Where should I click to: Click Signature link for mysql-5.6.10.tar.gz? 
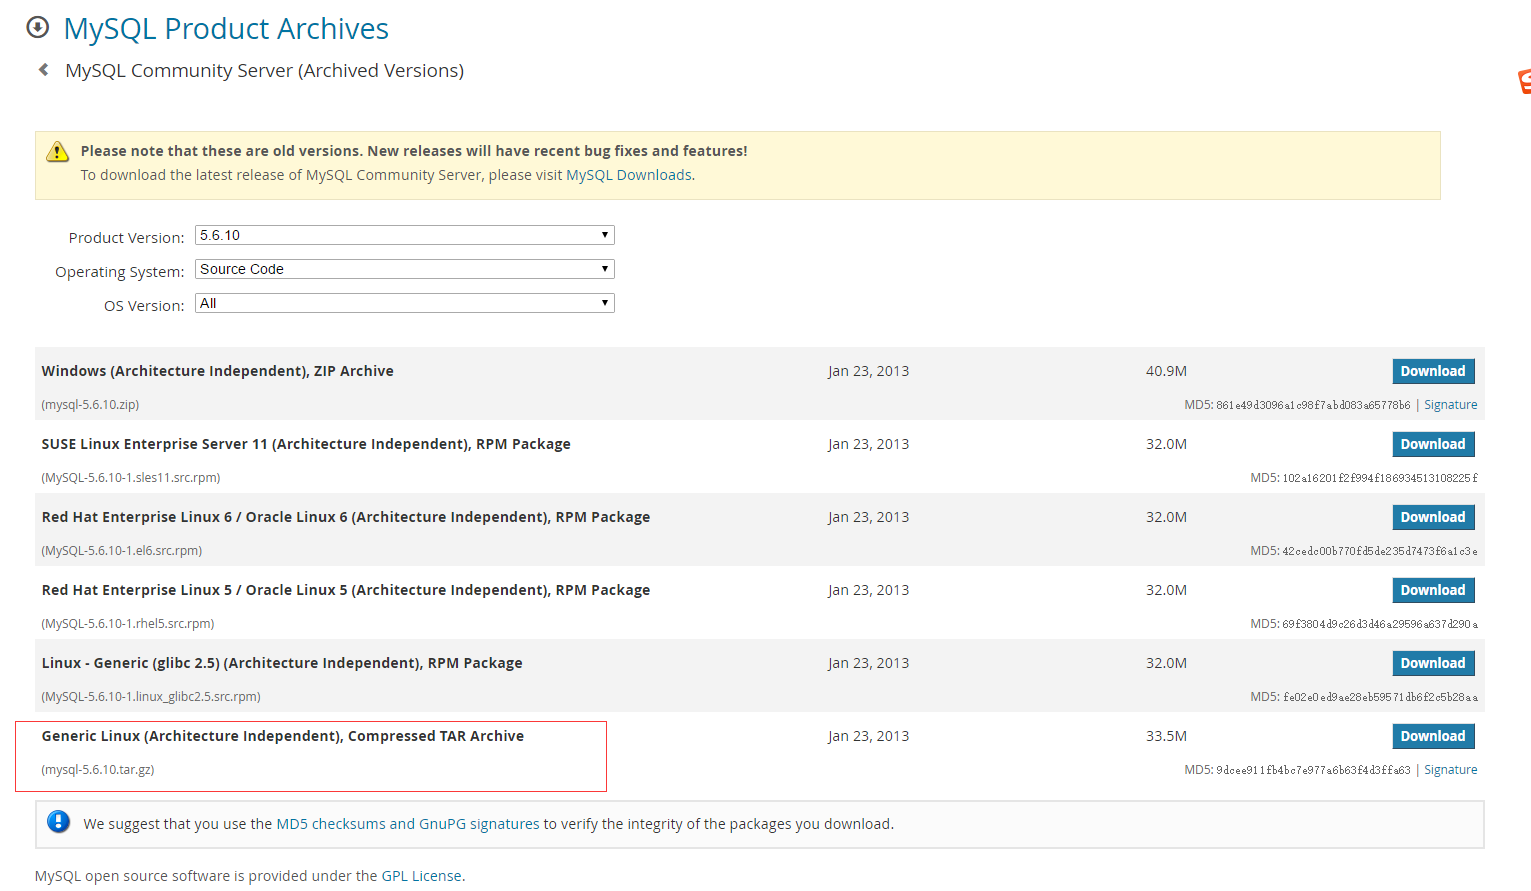(x=1450, y=769)
